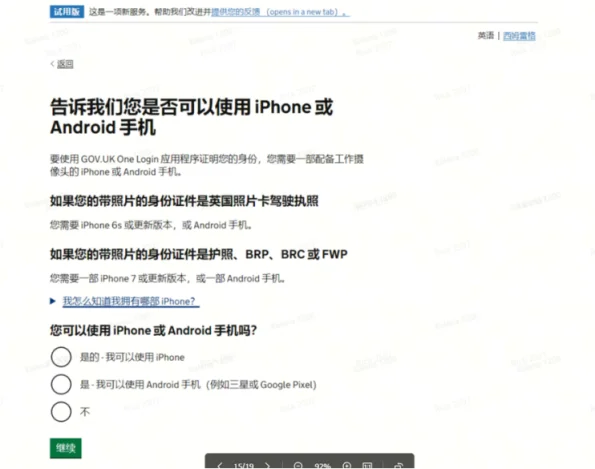The image size is (595, 469).
Task: Click the zoom out minus icon
Action: [x=298, y=465]
